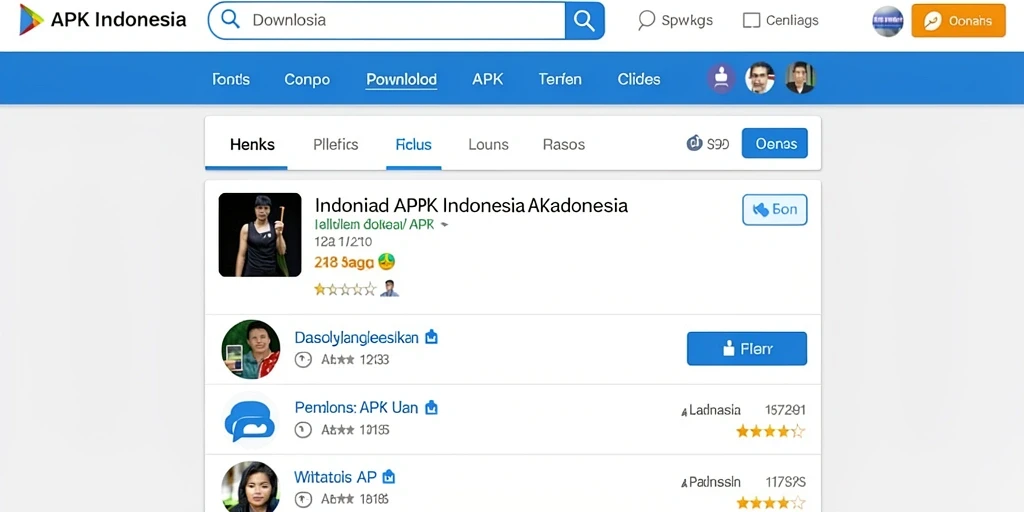The width and height of the screenshot is (1024, 512).
Task: Click the 157291 count
Action: point(785,410)
